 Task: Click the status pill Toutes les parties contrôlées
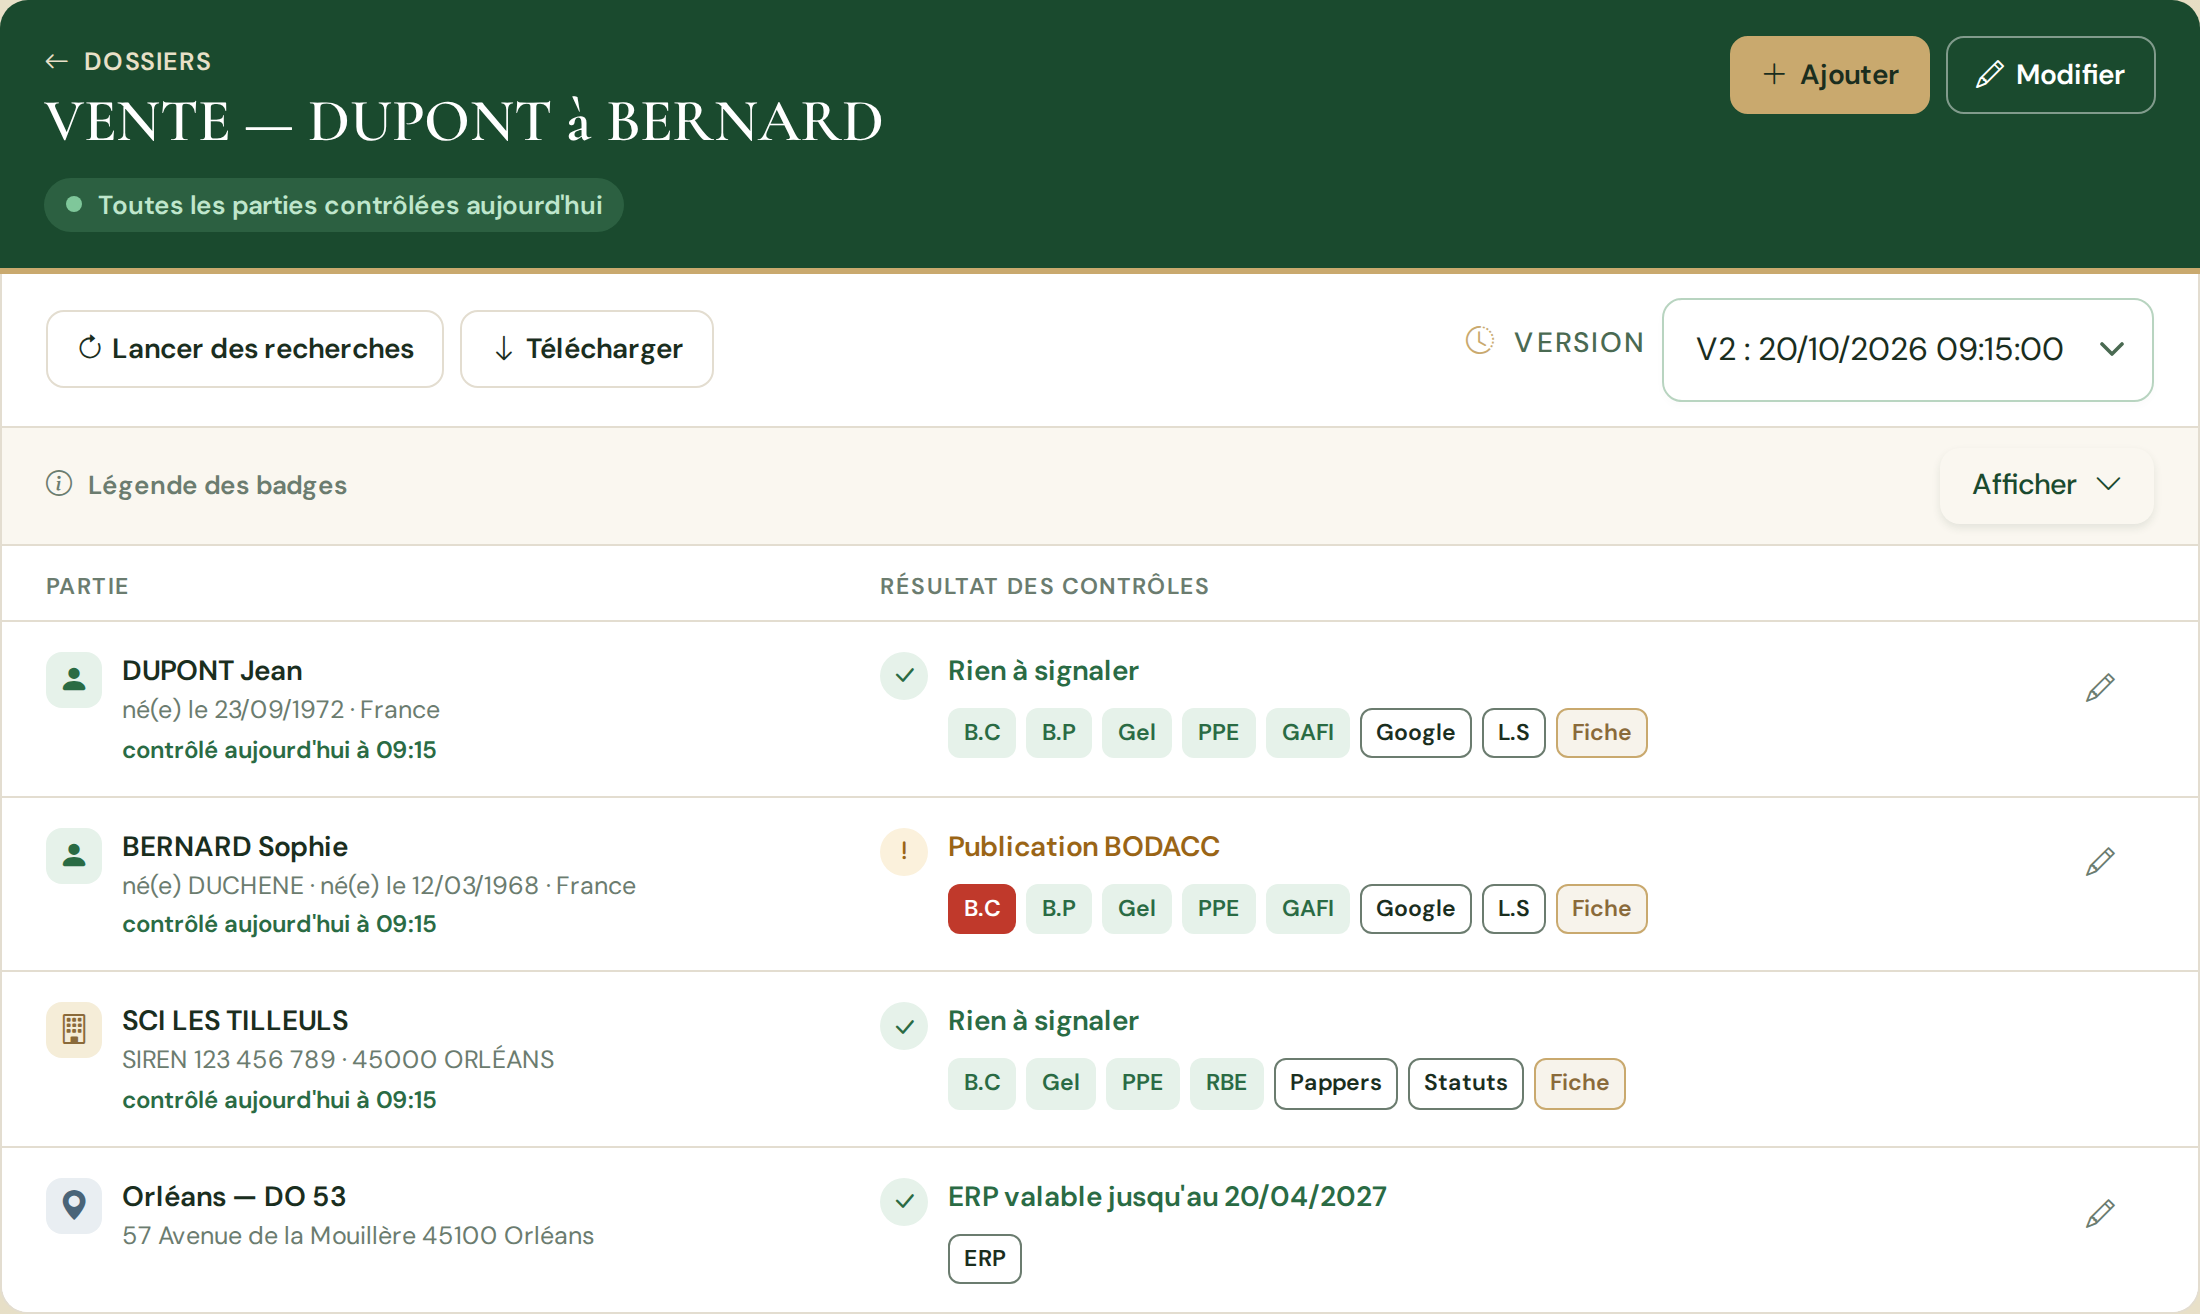(x=334, y=205)
